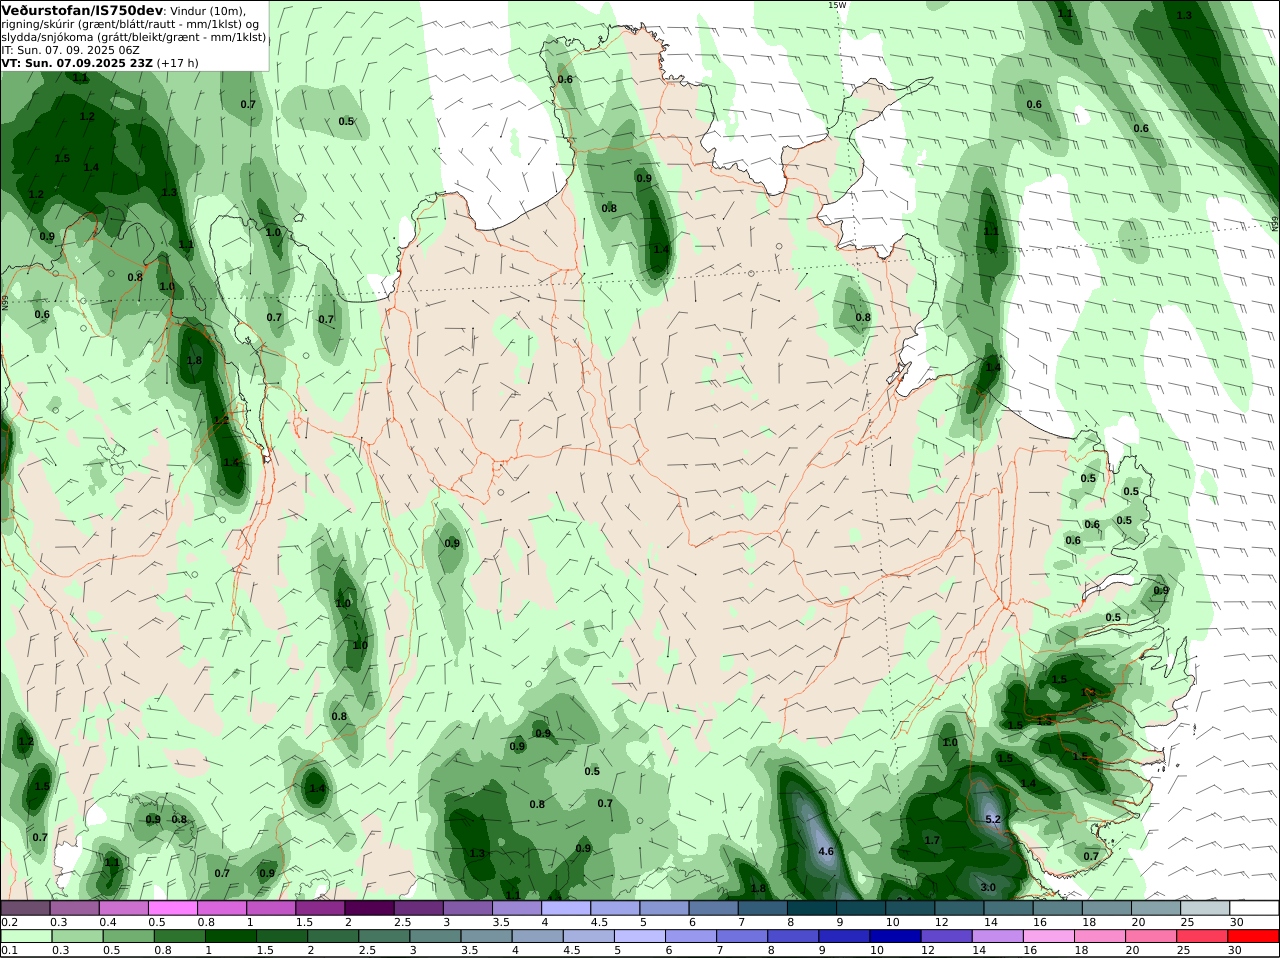The image size is (1280, 958).
Task: Click the 'slydda/snjókoma' legend description line
Action: (134, 37)
